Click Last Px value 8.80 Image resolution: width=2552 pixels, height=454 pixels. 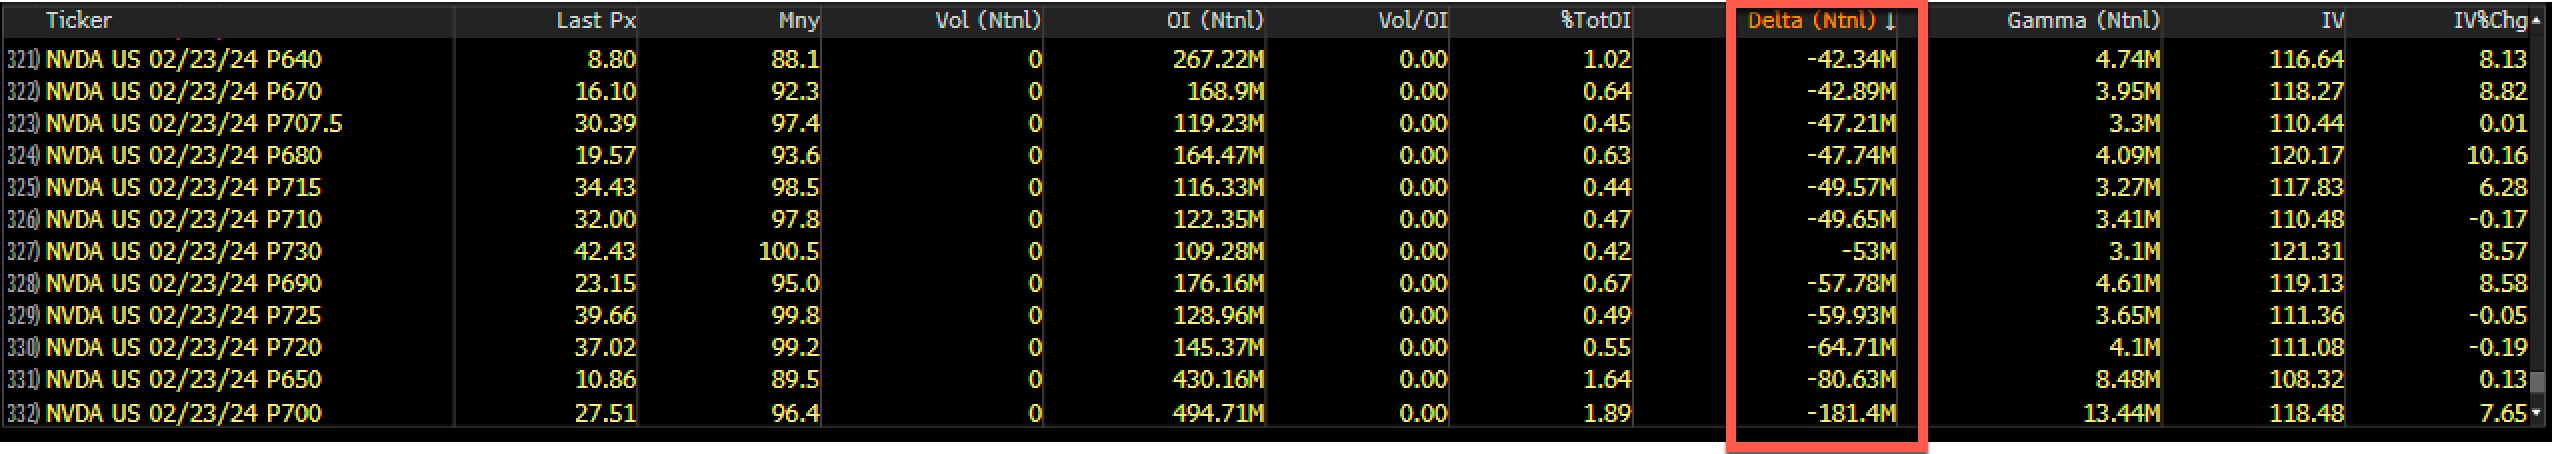(x=612, y=59)
